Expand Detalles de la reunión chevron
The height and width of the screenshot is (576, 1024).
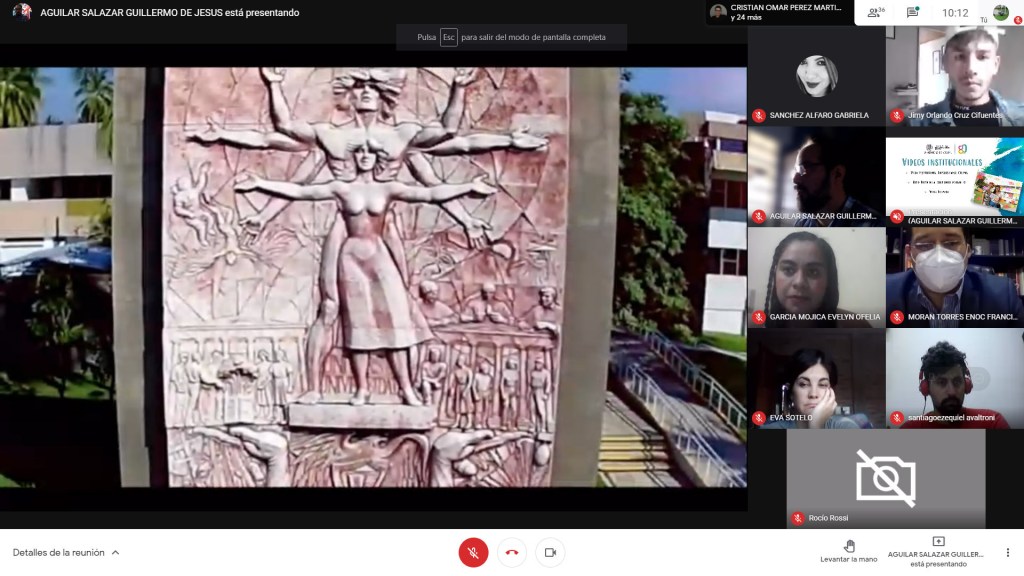[x=115, y=552]
